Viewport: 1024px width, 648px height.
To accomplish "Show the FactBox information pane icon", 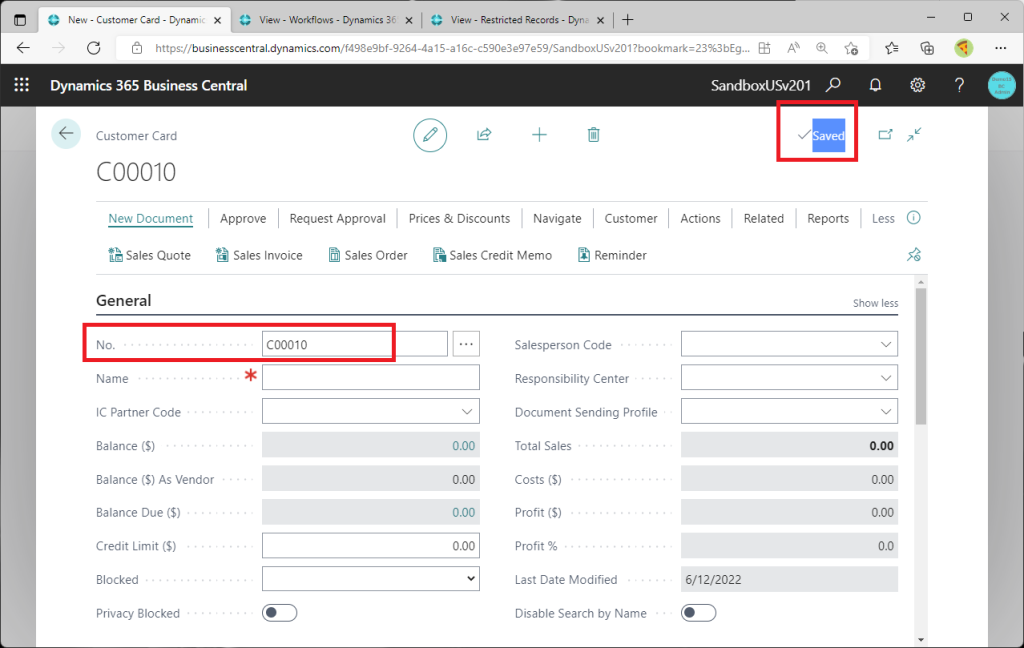I will pyautogui.click(x=914, y=218).
